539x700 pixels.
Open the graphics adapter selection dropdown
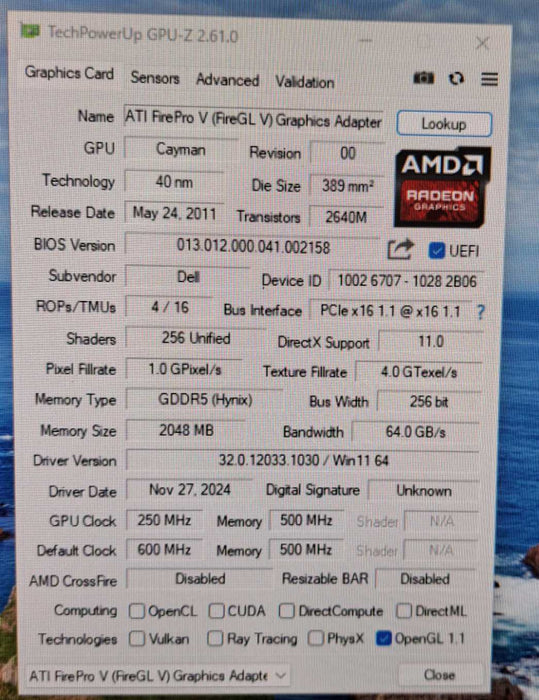pyautogui.click(x=157, y=675)
